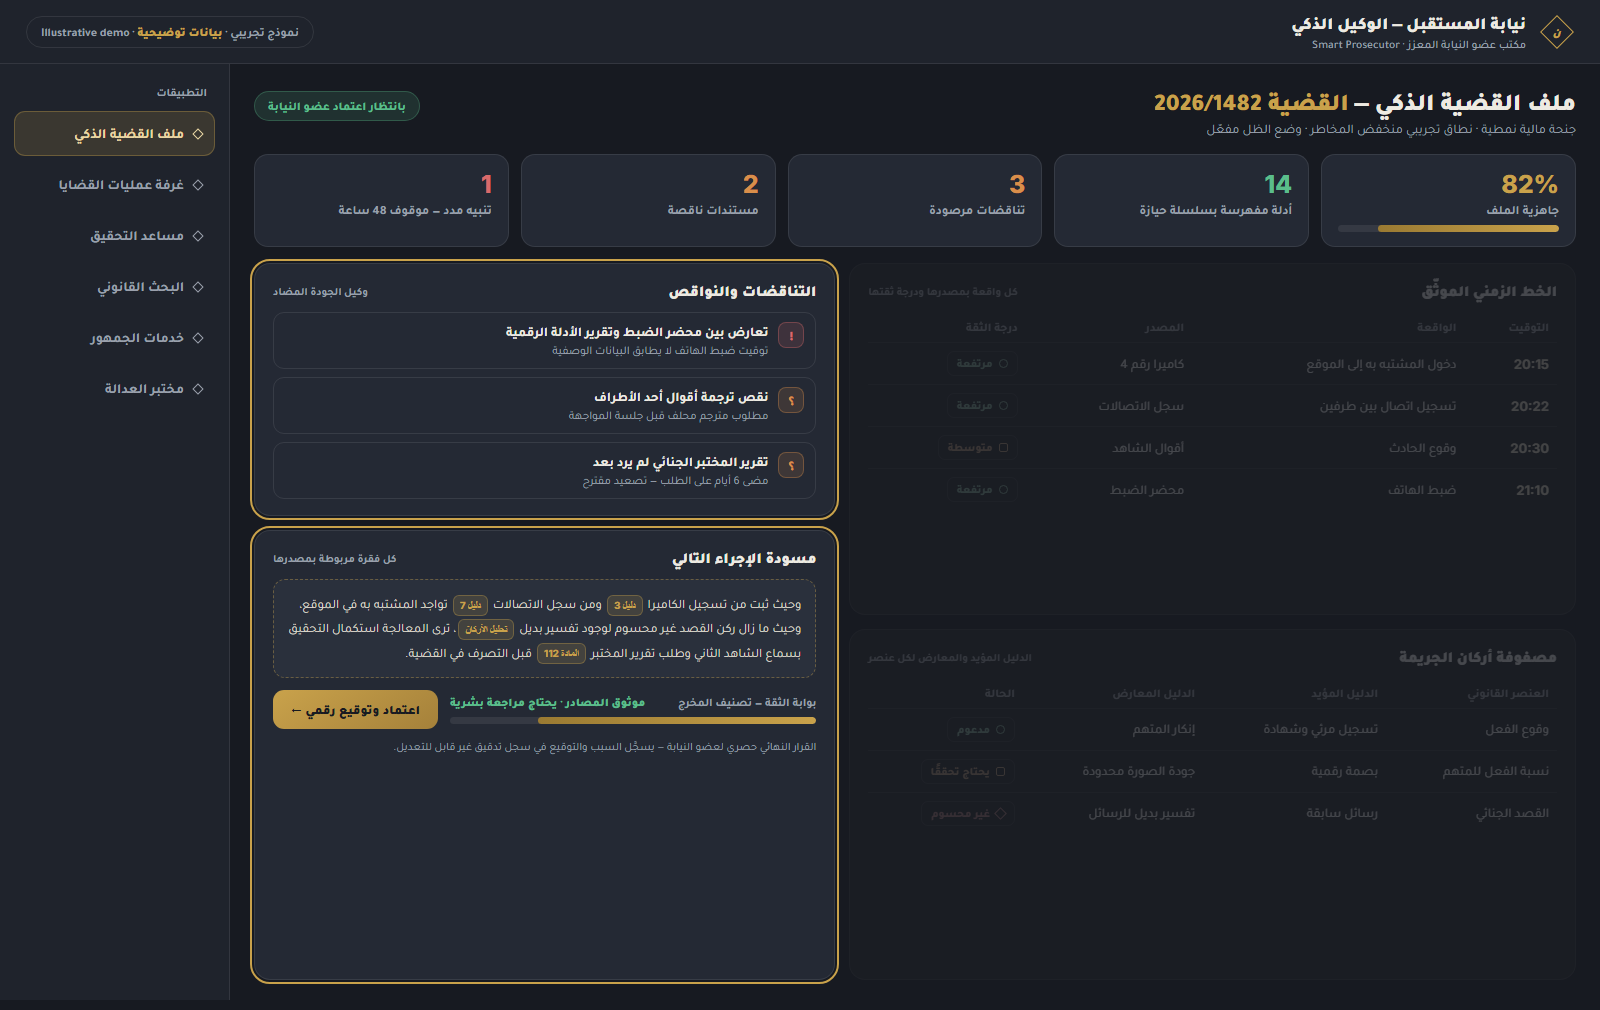
Task: Open the 3 تناقضات مرصودة stat card
Action: (x=915, y=200)
